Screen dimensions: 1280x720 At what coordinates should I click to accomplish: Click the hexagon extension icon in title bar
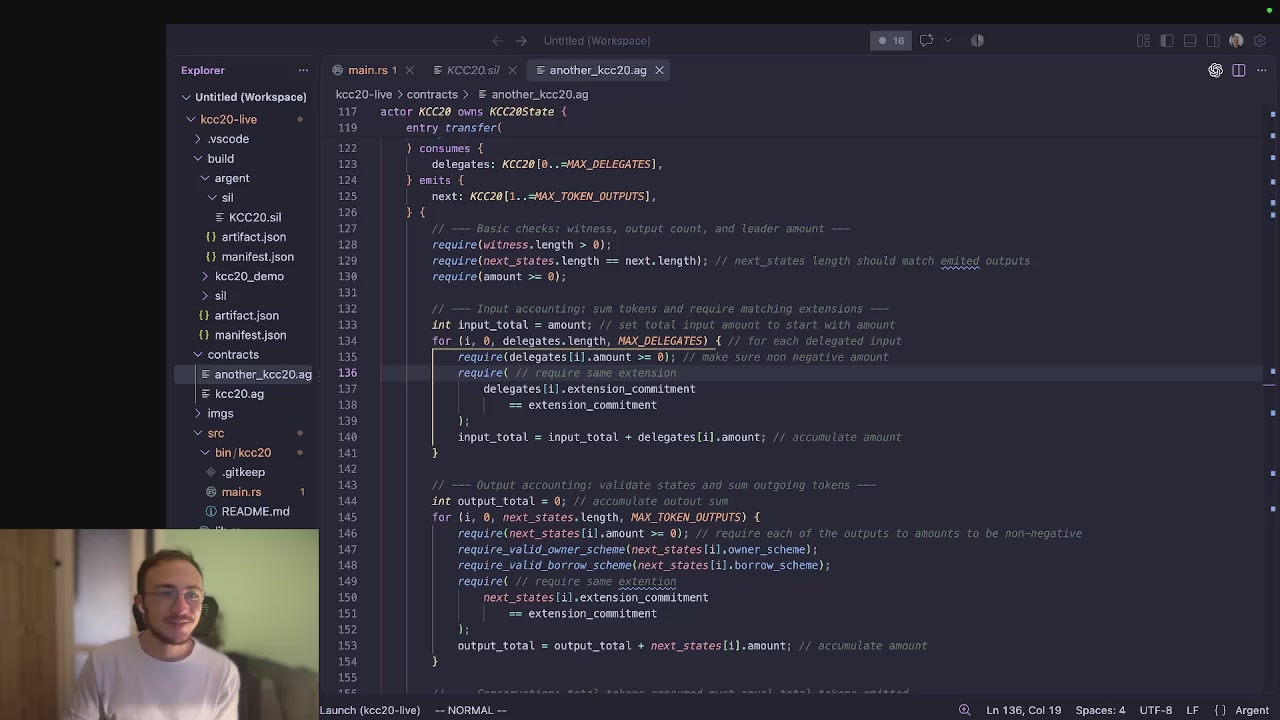tap(977, 41)
